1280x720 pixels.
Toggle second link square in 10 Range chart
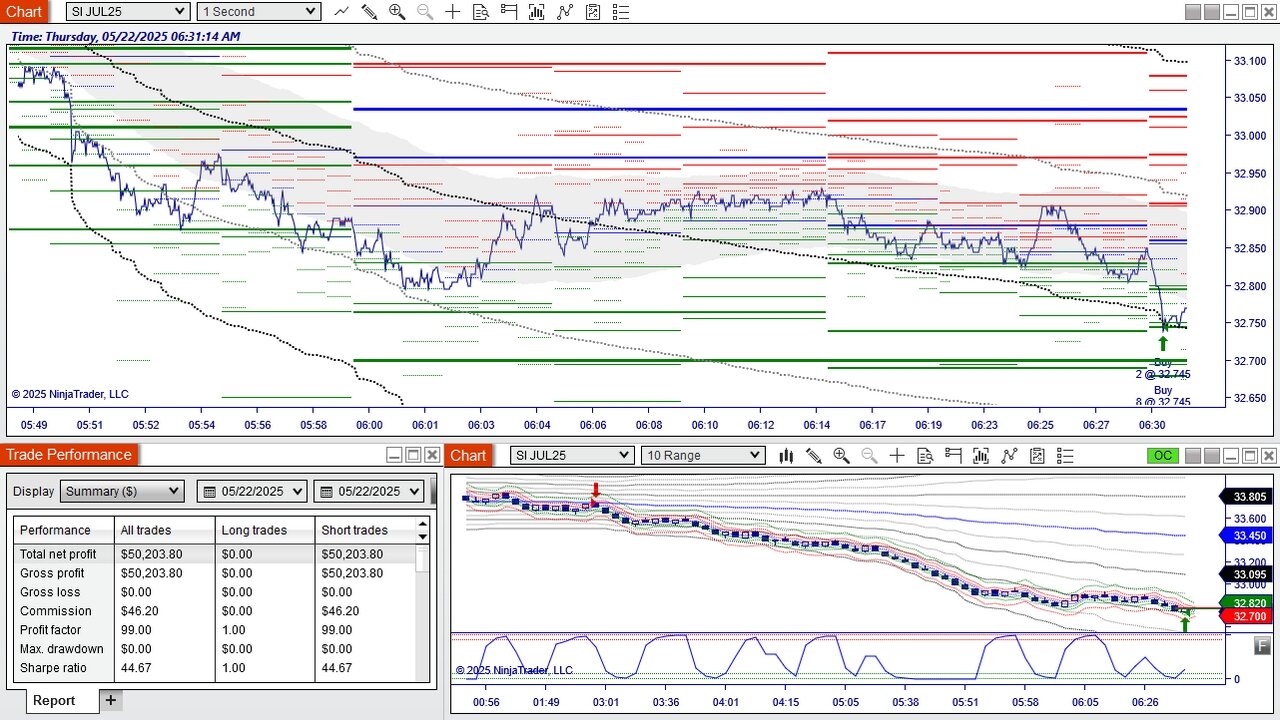click(x=1212, y=456)
